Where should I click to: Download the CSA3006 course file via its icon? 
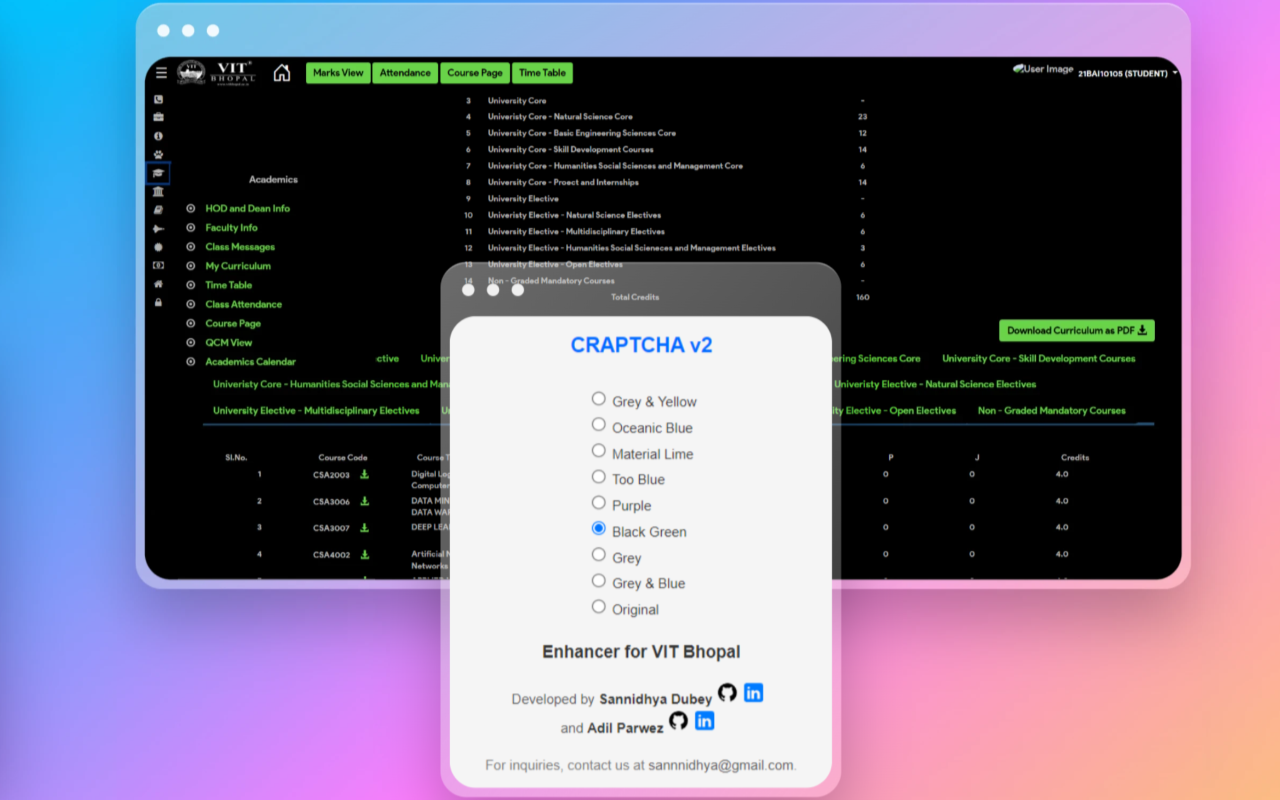pyautogui.click(x=364, y=501)
